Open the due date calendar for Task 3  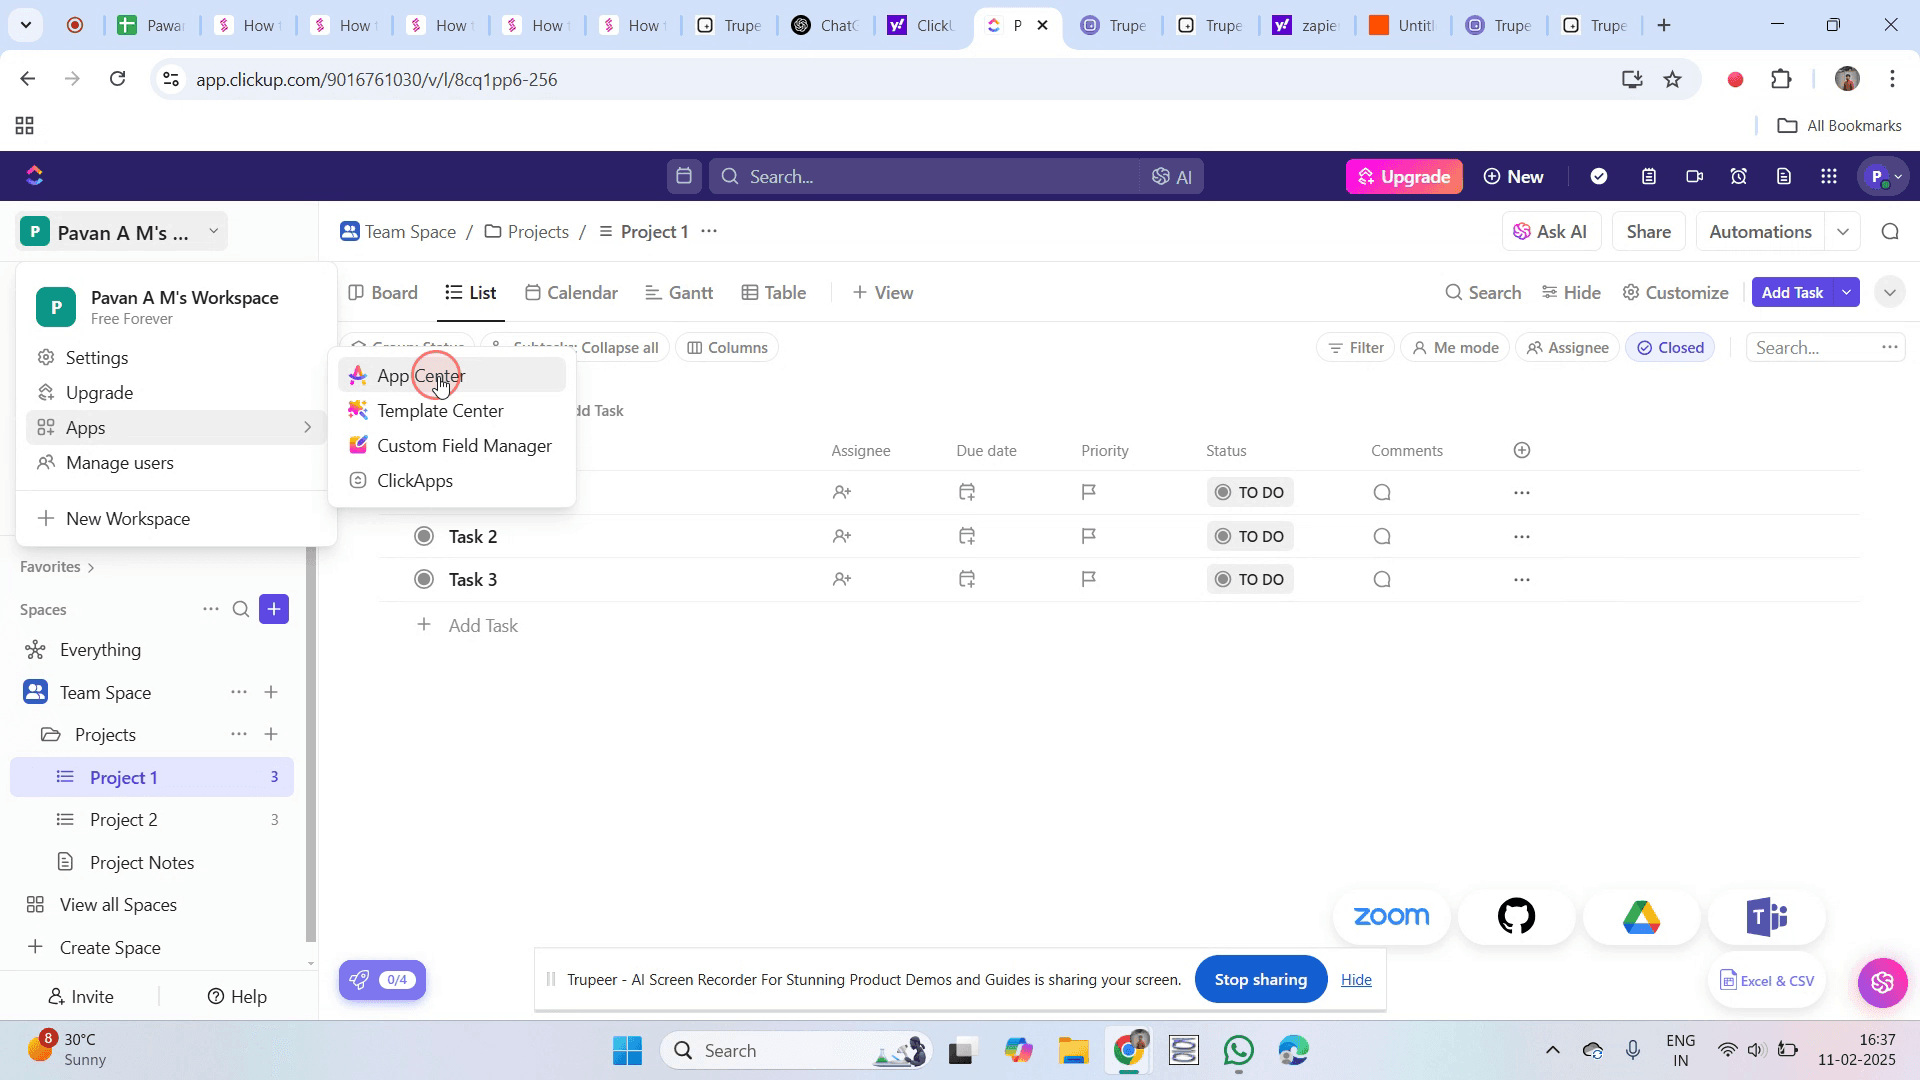pyautogui.click(x=967, y=579)
